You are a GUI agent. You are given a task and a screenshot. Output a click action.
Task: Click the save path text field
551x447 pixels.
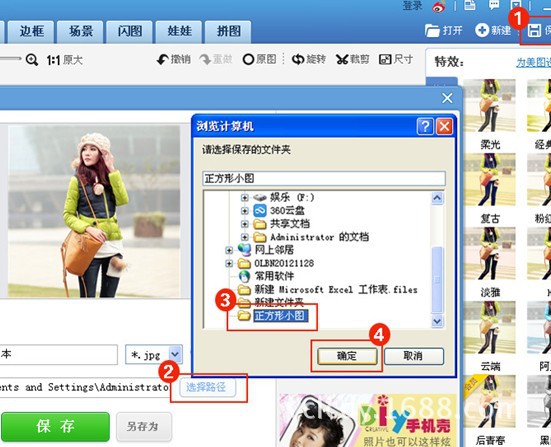pos(85,387)
